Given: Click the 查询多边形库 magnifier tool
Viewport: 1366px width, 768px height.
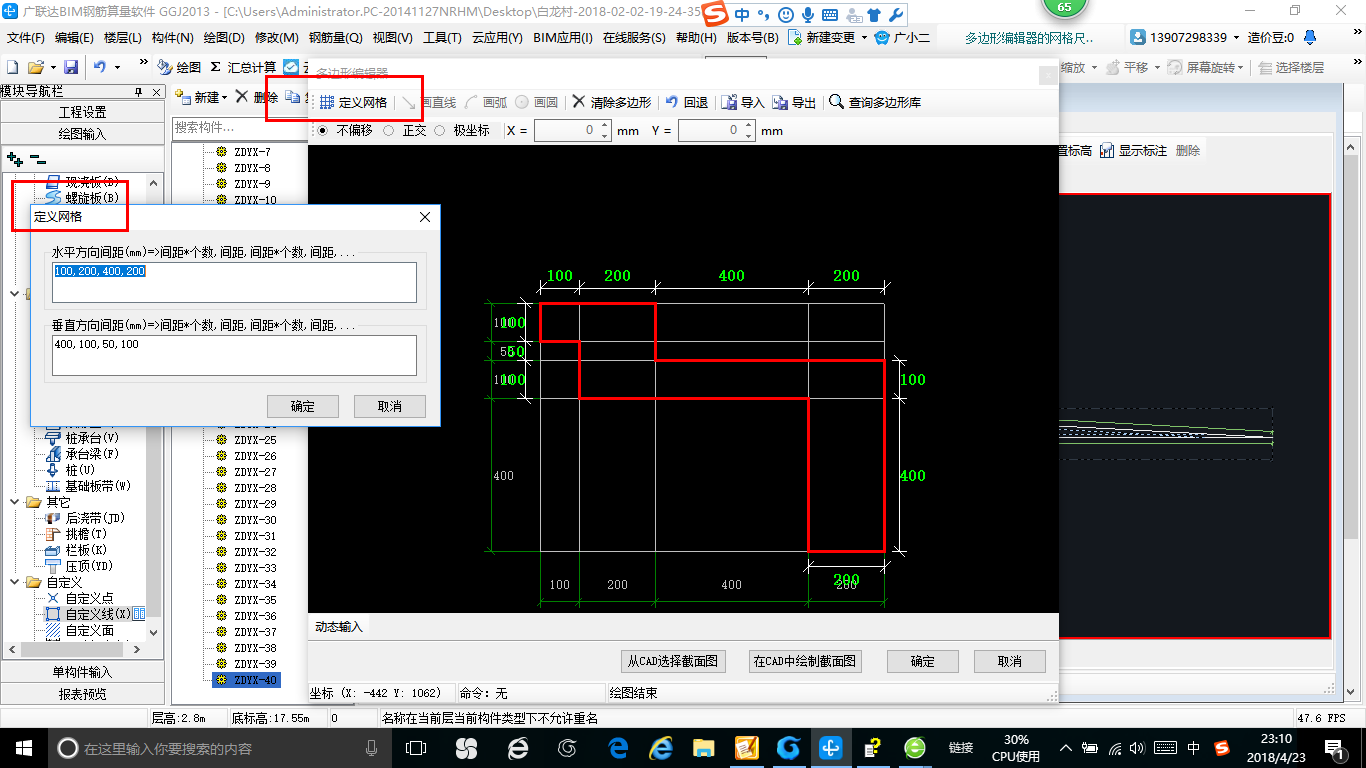Looking at the screenshot, I should (x=875, y=102).
